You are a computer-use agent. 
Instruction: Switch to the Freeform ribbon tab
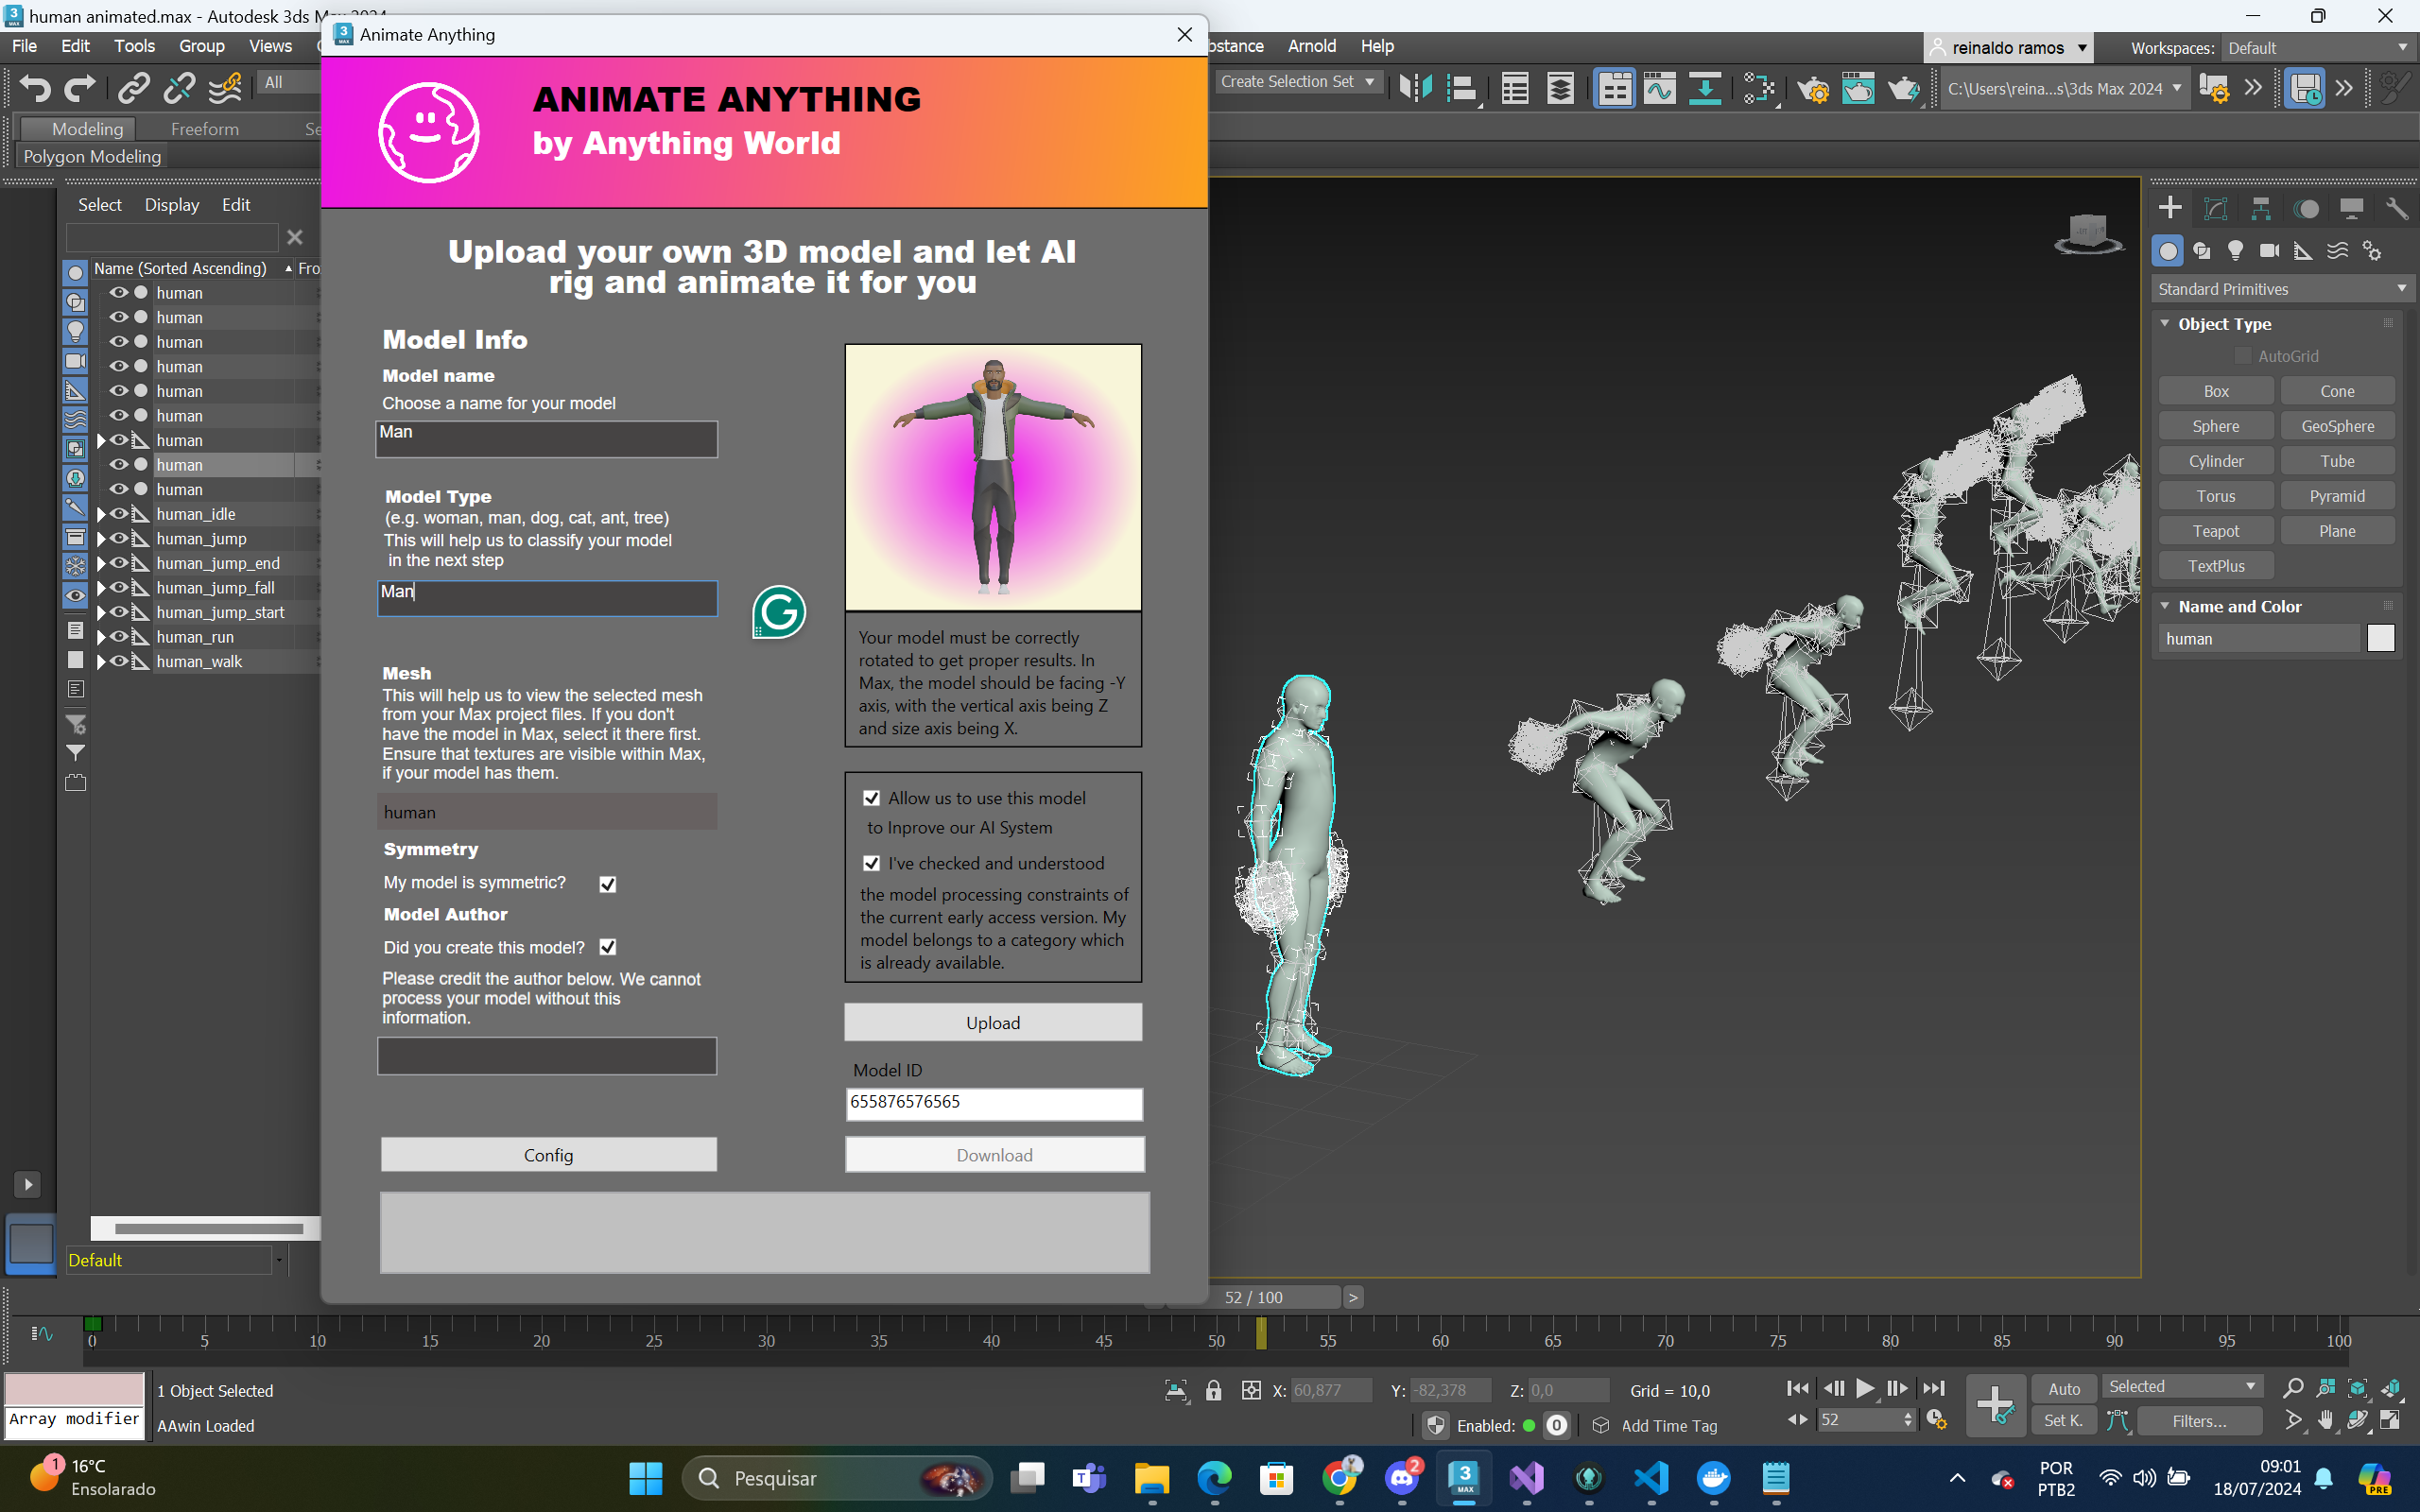tap(204, 129)
